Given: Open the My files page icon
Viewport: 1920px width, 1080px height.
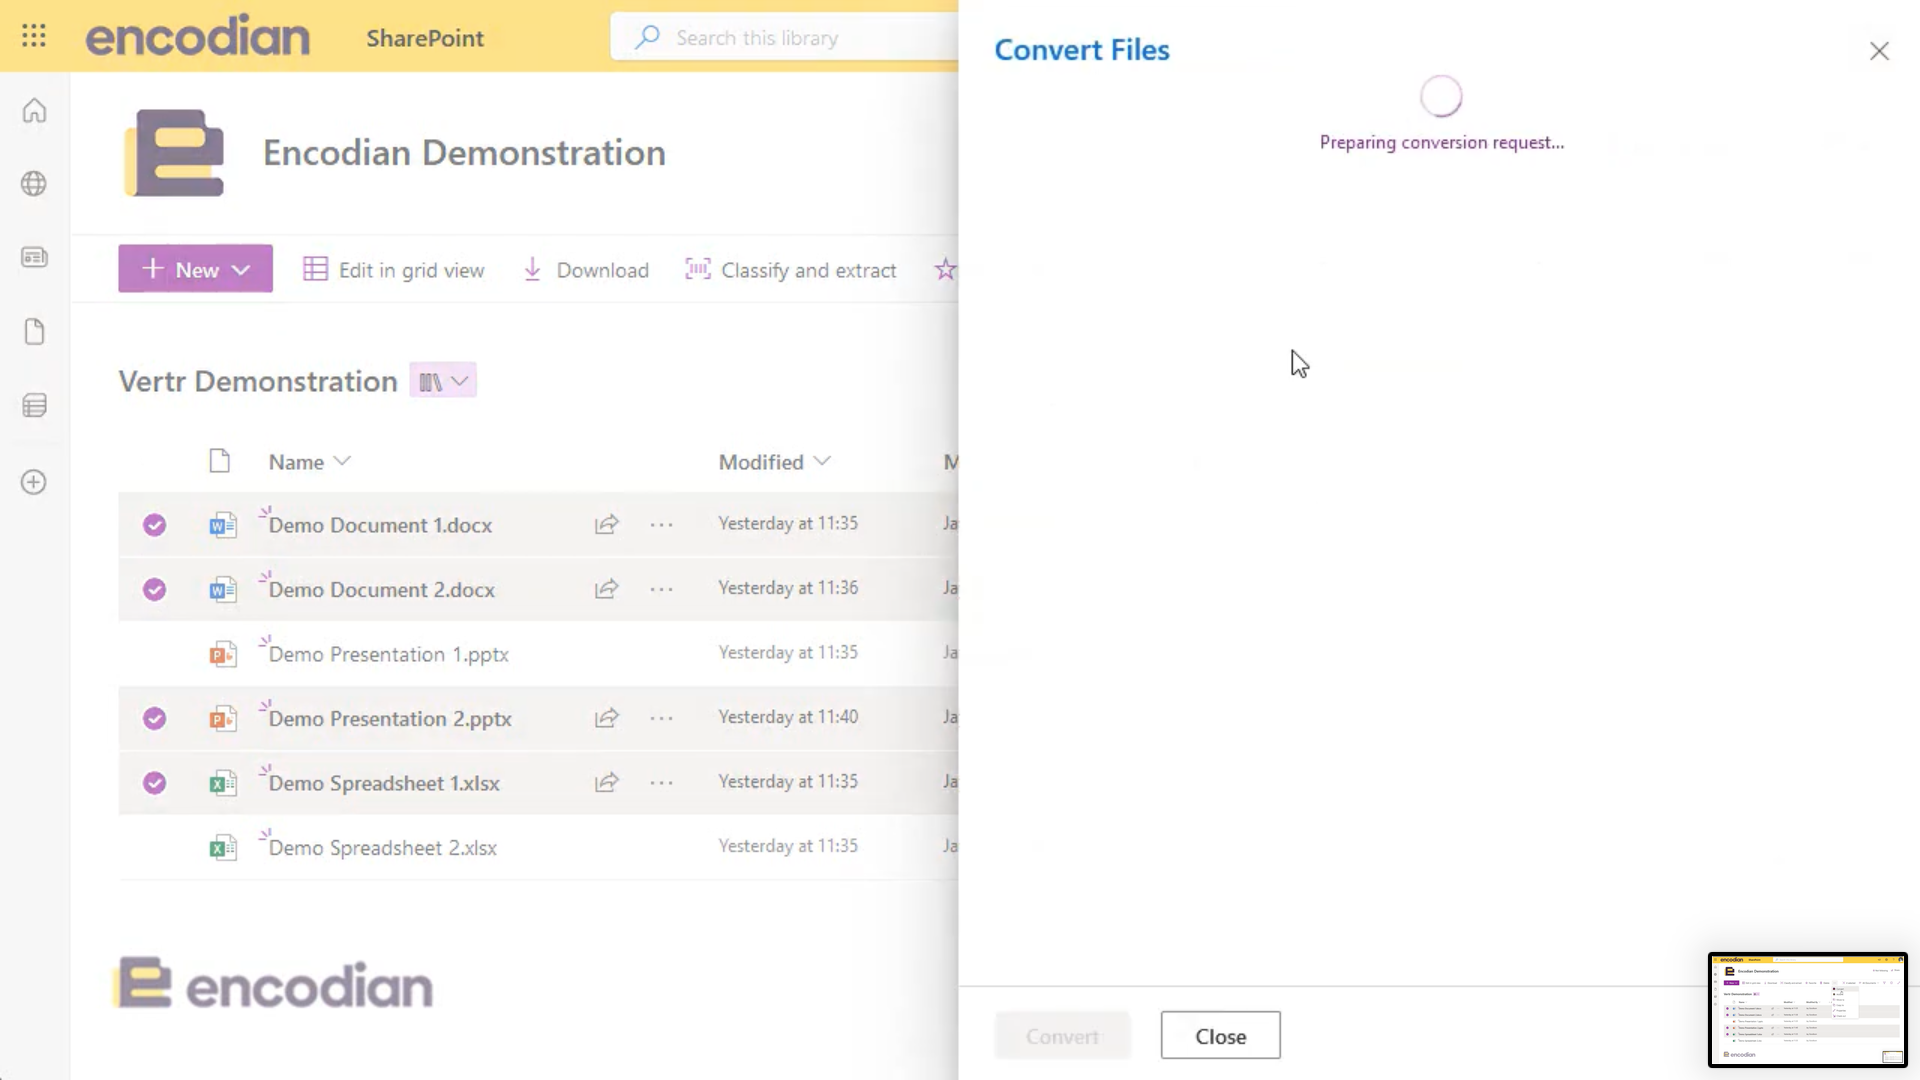Looking at the screenshot, I should (x=34, y=332).
